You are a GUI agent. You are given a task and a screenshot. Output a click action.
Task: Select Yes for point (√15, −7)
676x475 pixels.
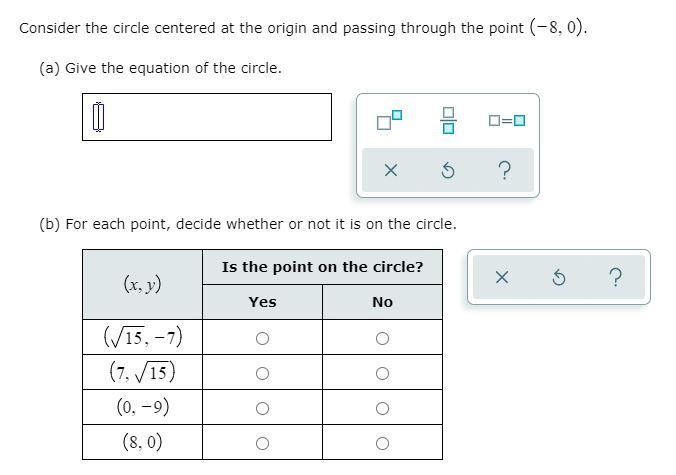(x=262, y=338)
